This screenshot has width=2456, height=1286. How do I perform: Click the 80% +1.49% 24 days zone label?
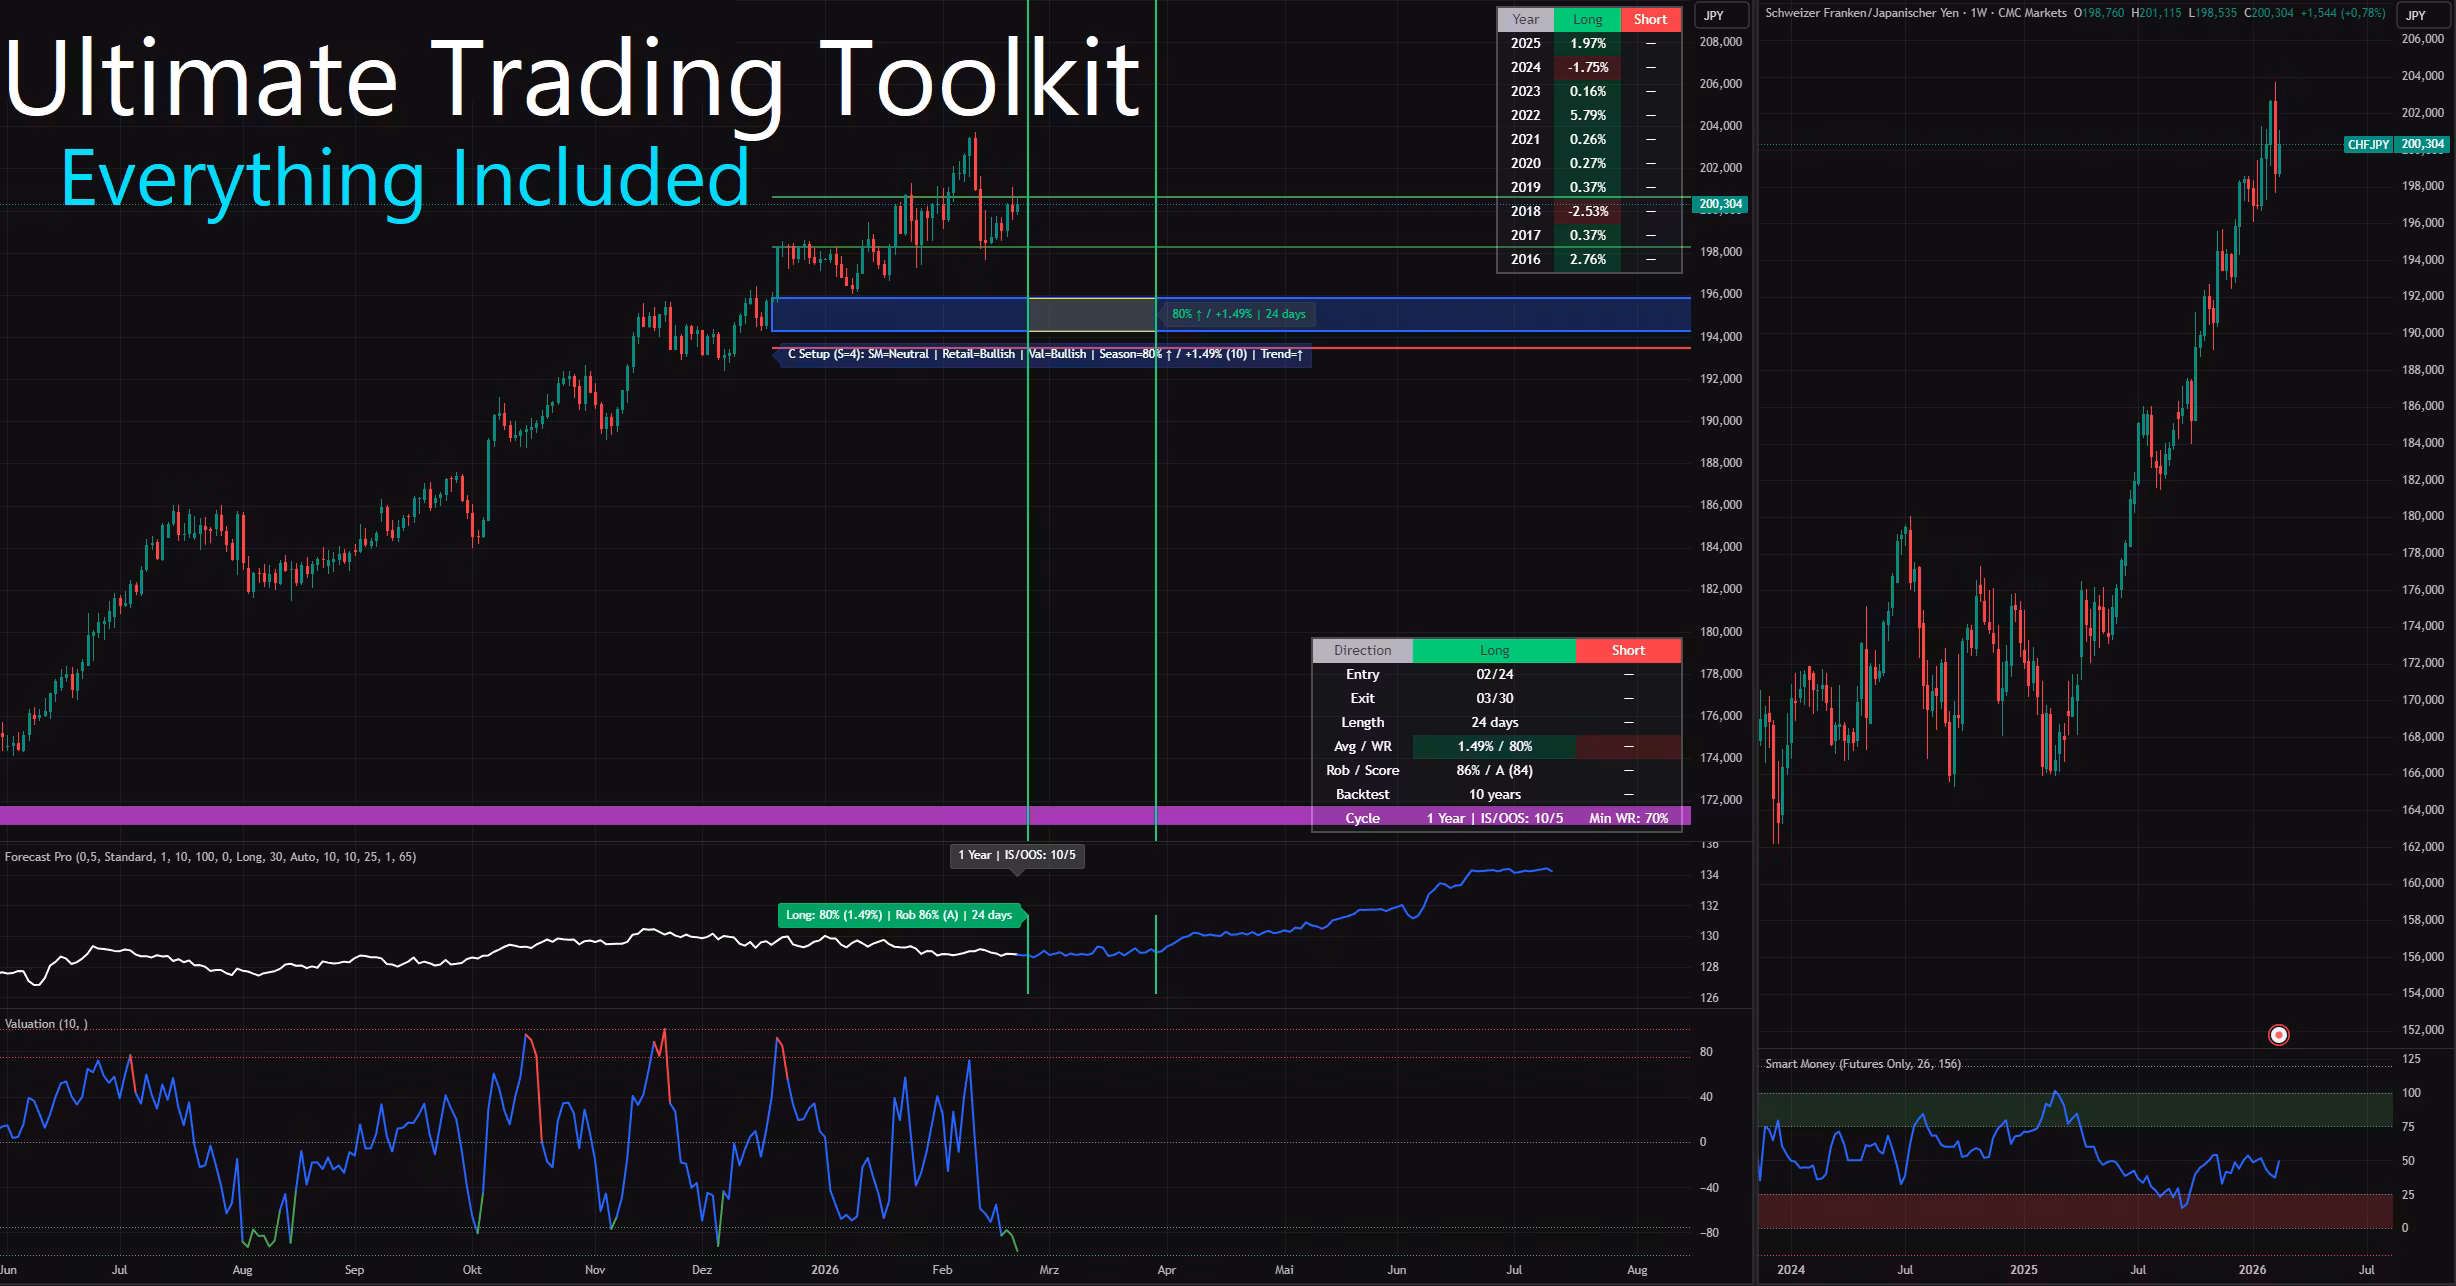(x=1238, y=314)
